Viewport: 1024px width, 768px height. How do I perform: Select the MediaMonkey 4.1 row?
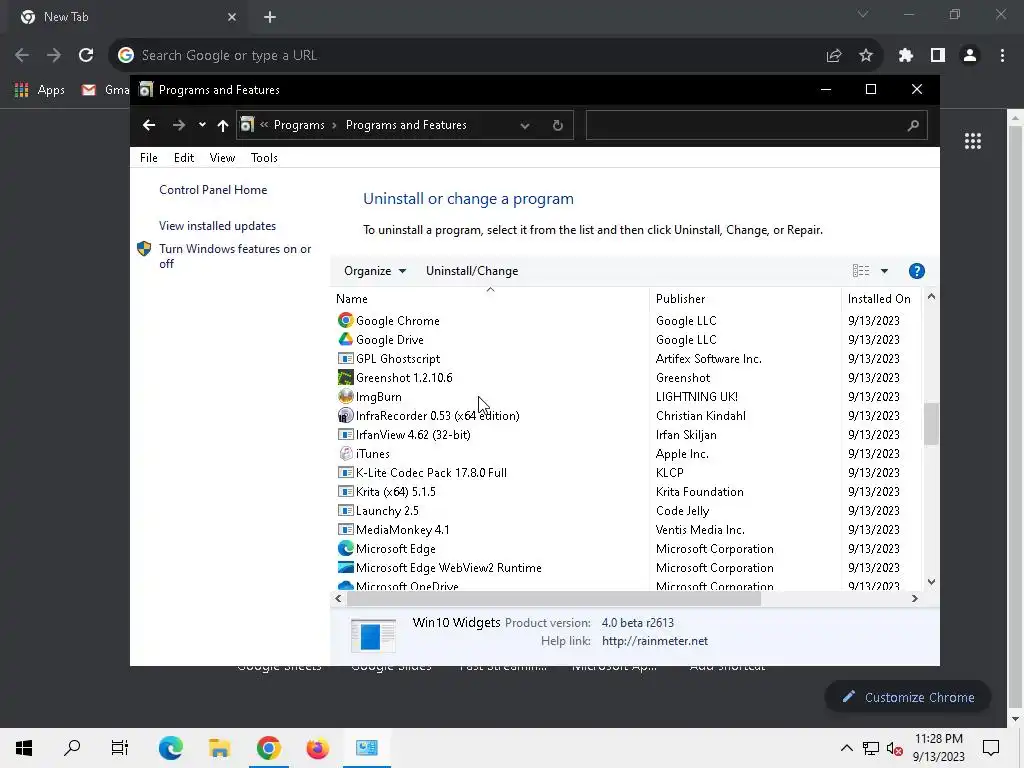coord(627,529)
